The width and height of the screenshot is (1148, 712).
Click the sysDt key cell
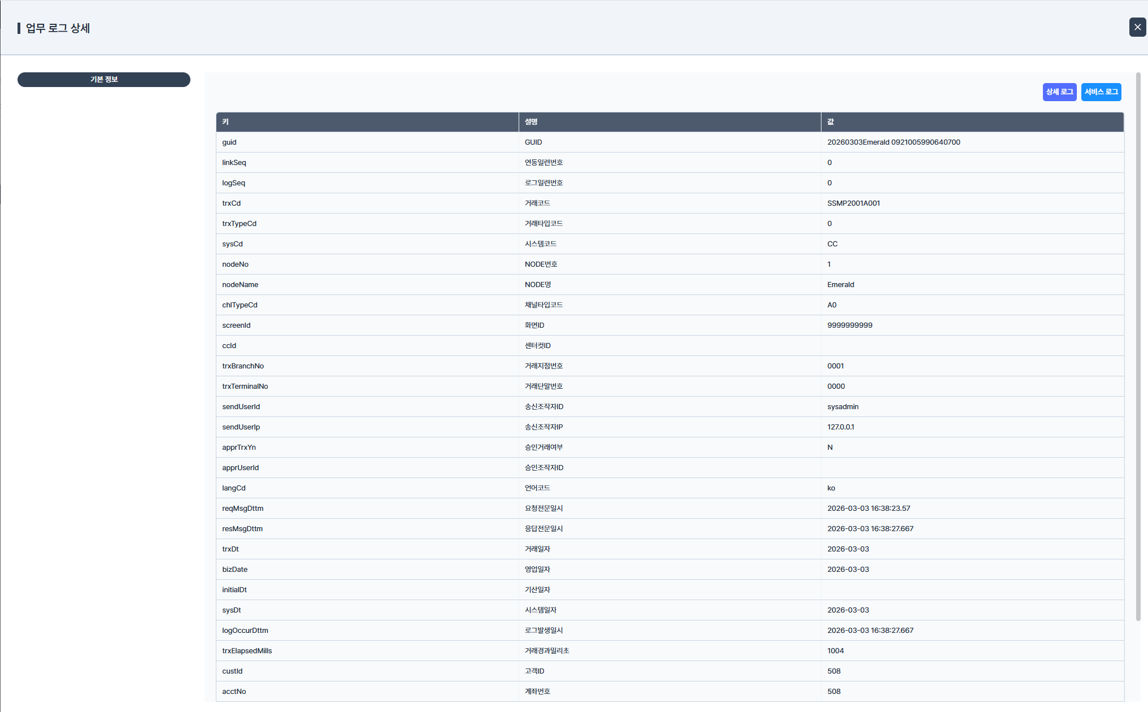click(x=367, y=609)
